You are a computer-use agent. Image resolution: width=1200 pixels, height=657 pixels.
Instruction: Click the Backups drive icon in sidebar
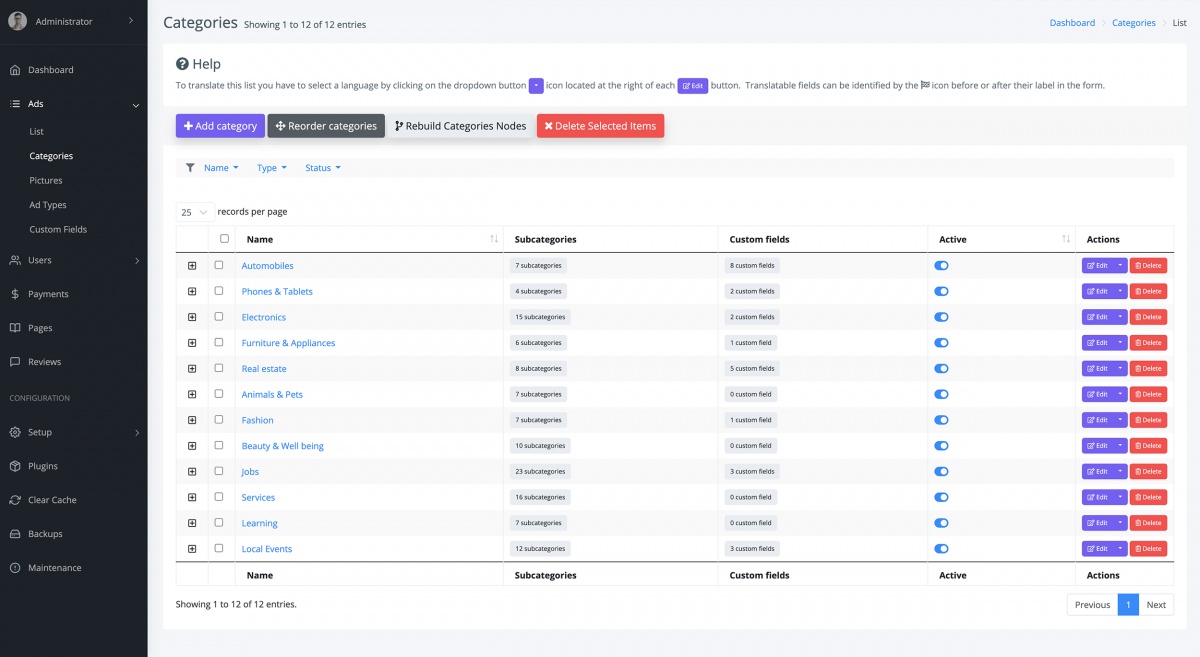click(15, 534)
